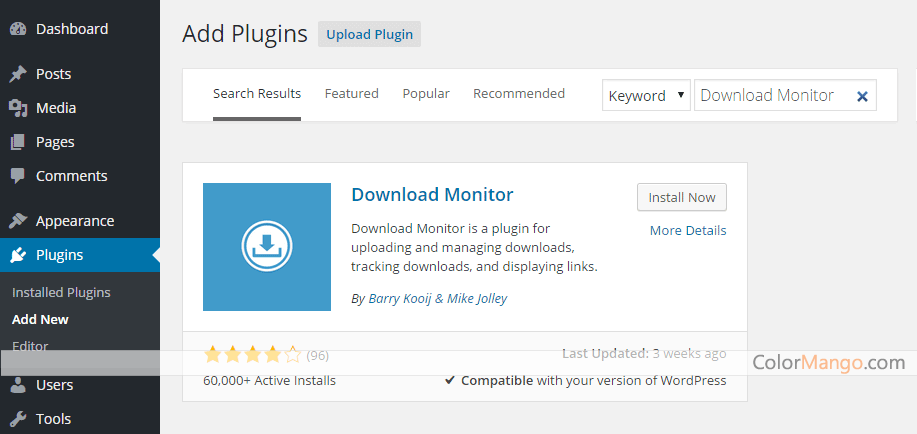917x434 pixels.
Task: Click the Tools wrench icon
Action: tap(18, 419)
